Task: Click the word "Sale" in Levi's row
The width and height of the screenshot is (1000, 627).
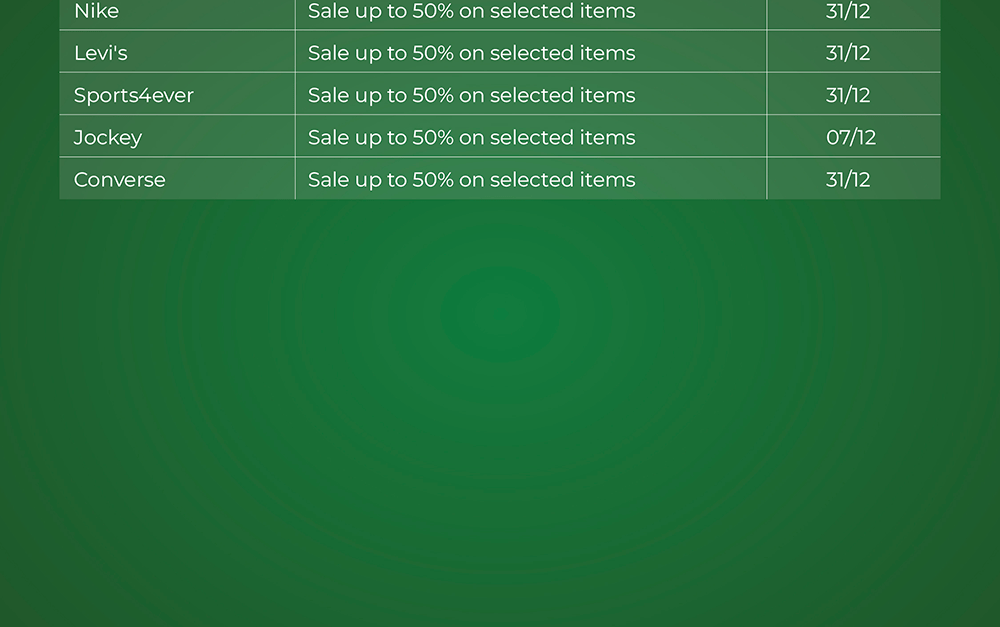Action: pos(329,53)
